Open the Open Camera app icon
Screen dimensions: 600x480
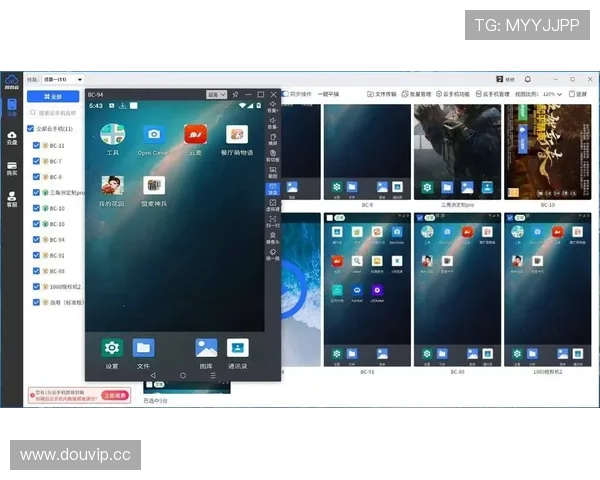153,134
